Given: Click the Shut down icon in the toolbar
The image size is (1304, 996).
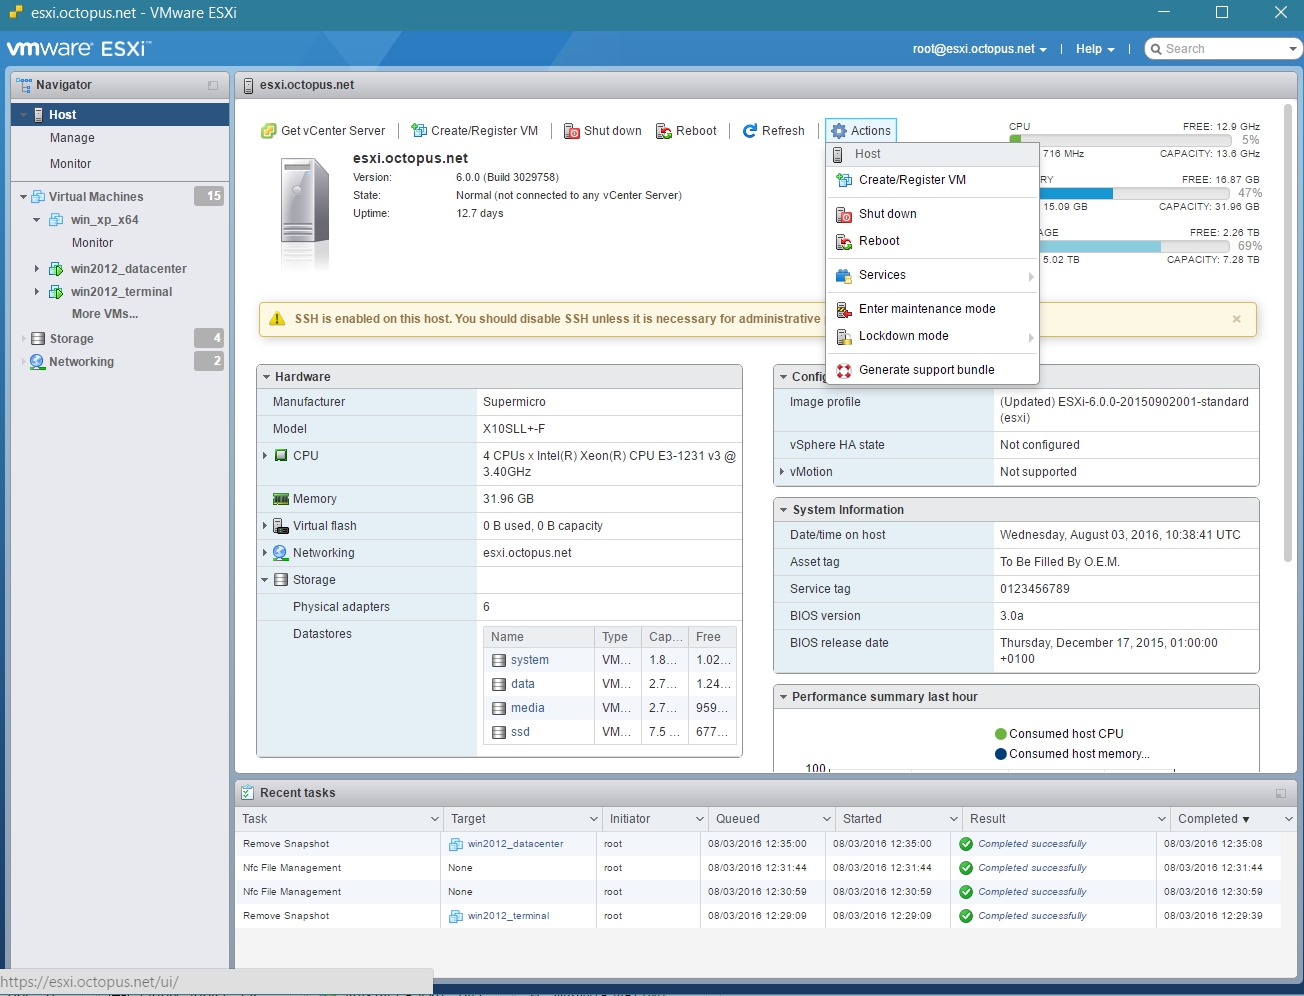Looking at the screenshot, I should 572,131.
